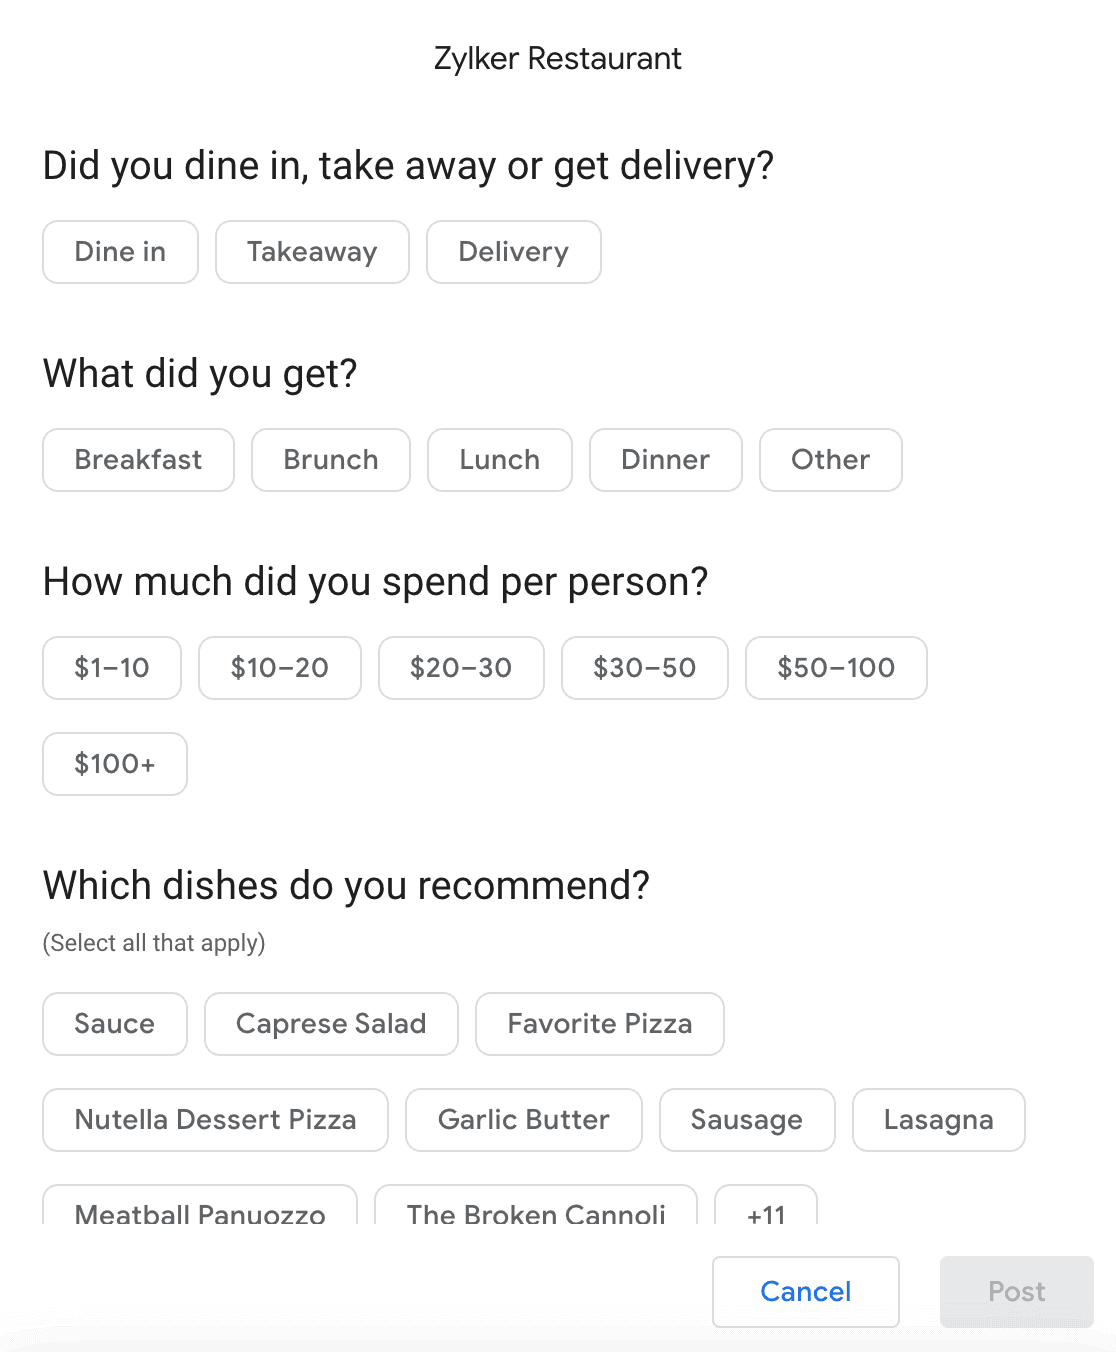Recommend the Sauce dish
The width and height of the screenshot is (1116, 1352).
click(115, 1024)
